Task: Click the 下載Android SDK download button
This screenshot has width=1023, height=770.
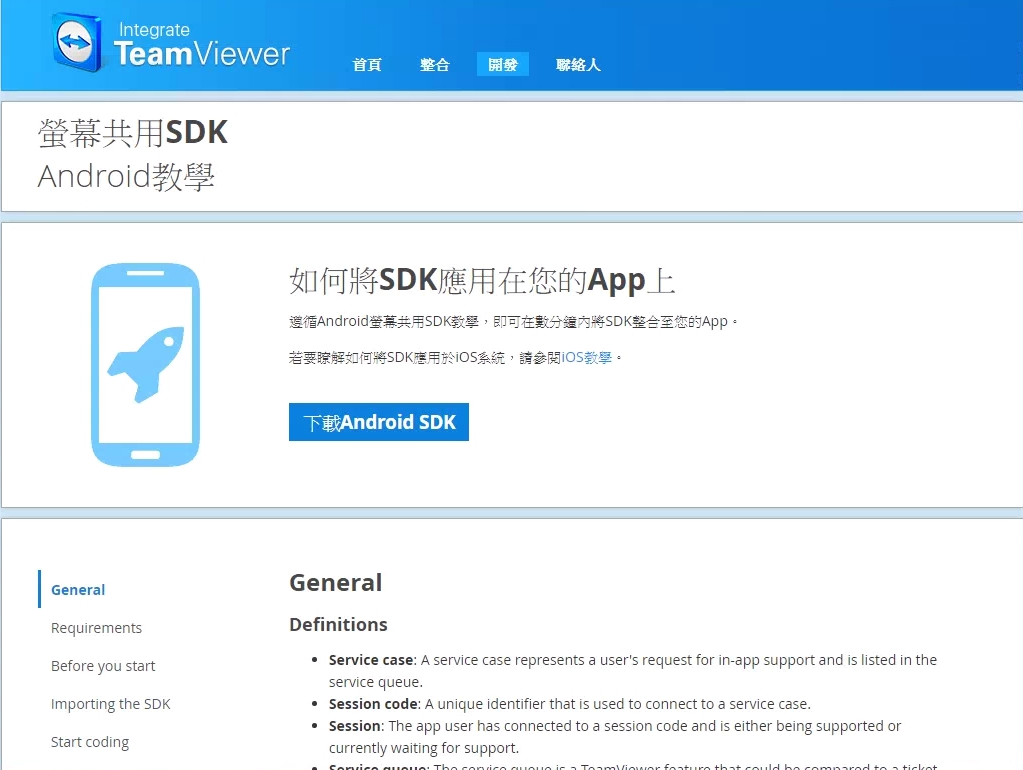Action: point(378,421)
